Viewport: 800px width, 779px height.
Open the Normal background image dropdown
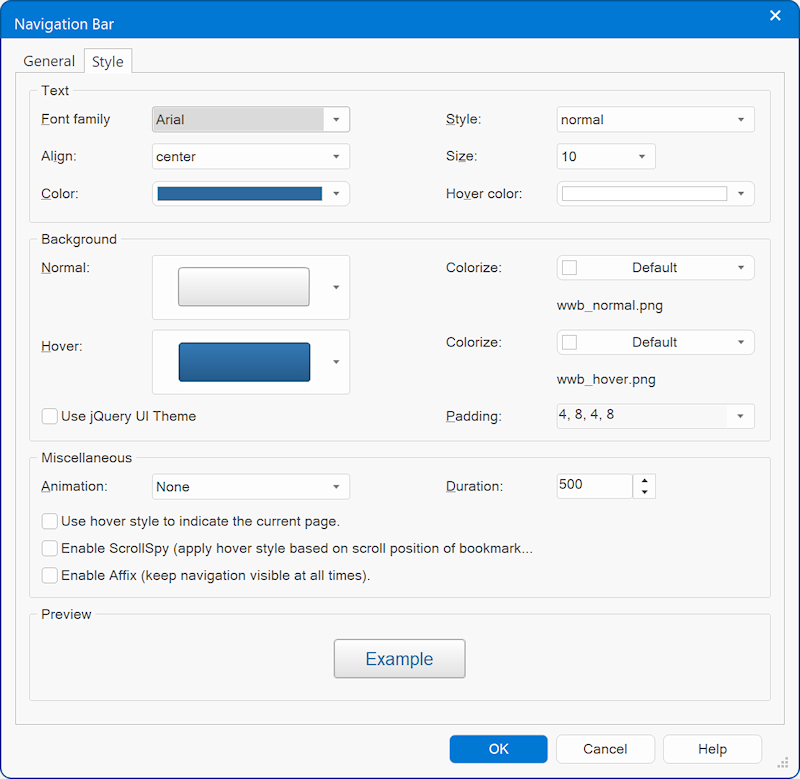336,287
